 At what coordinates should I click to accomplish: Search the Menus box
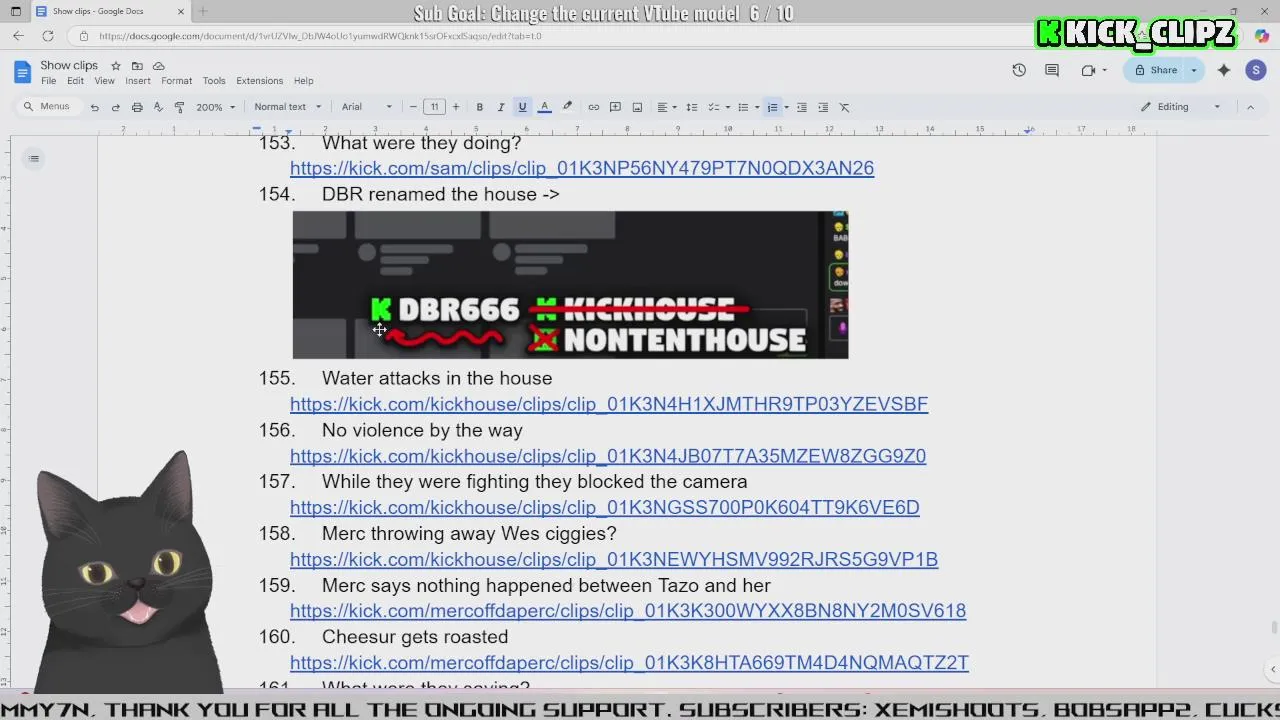(48, 107)
